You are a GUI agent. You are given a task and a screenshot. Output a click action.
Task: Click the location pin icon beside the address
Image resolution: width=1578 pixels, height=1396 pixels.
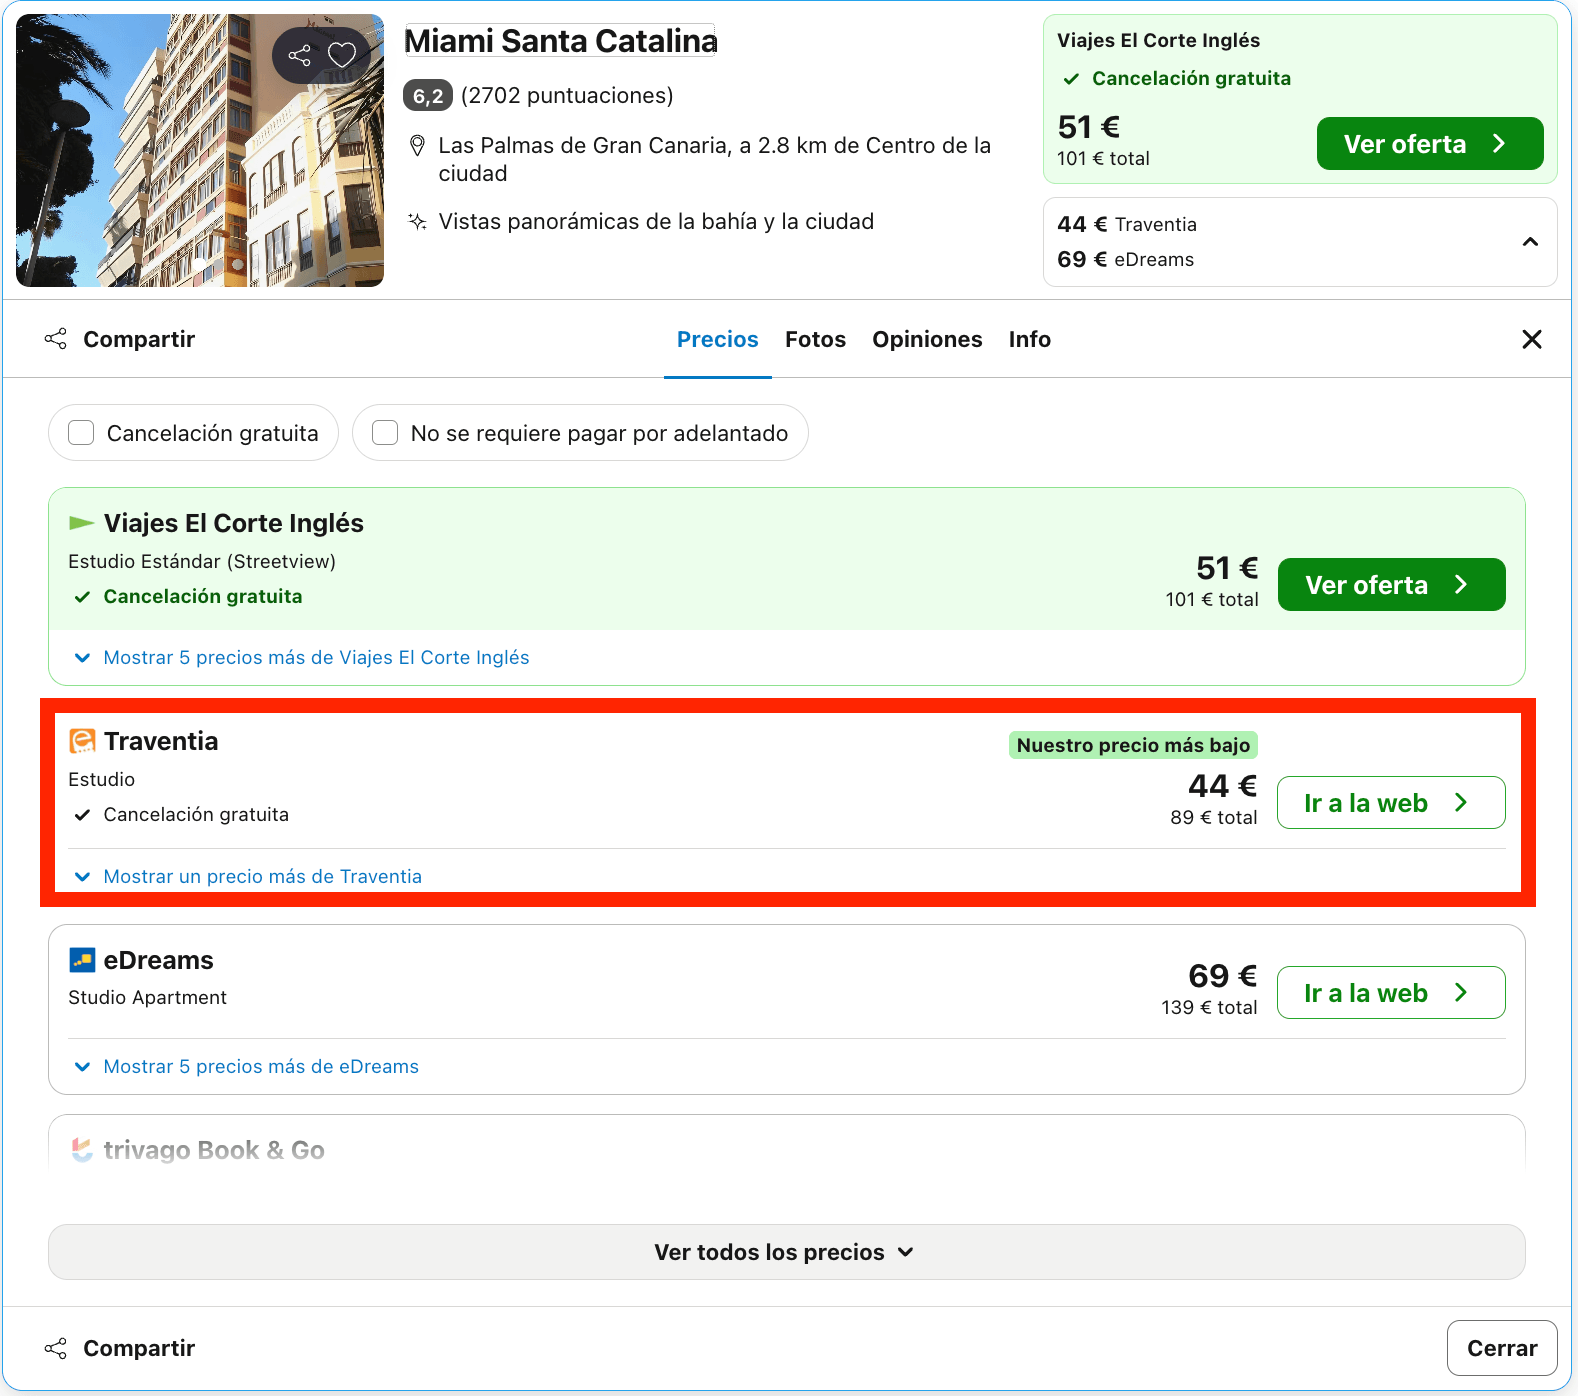coord(418,146)
